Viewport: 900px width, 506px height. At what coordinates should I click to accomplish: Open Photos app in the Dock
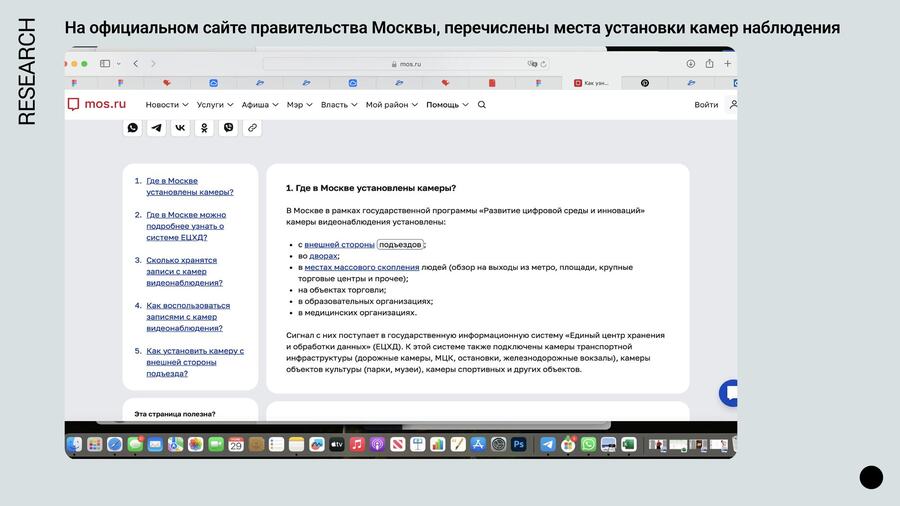pos(196,444)
